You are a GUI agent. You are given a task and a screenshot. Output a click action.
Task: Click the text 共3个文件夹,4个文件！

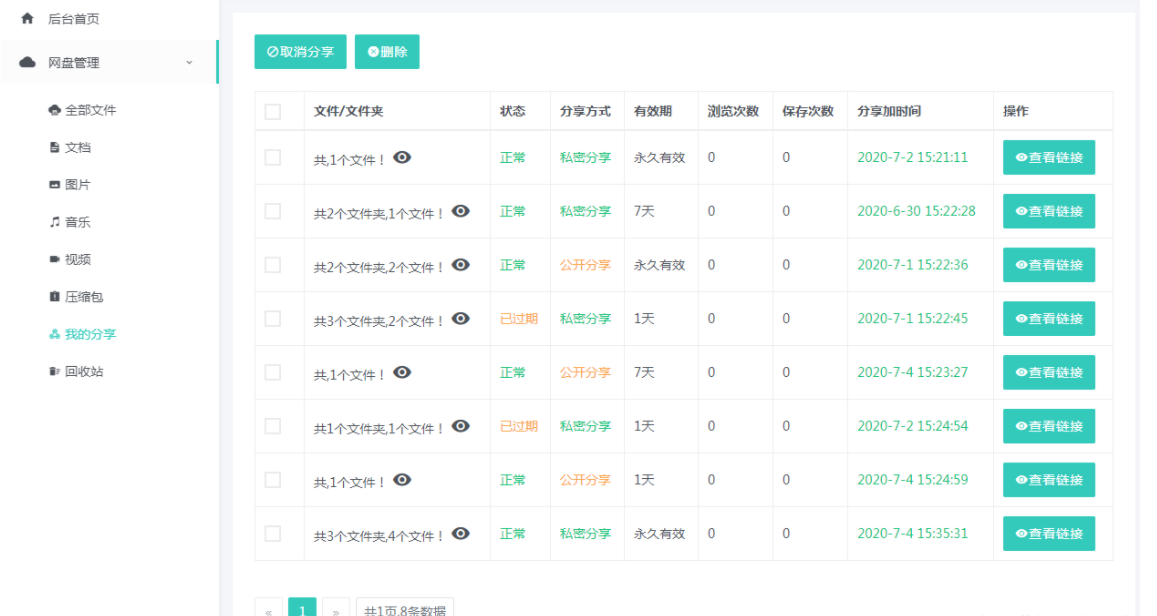pos(379,536)
